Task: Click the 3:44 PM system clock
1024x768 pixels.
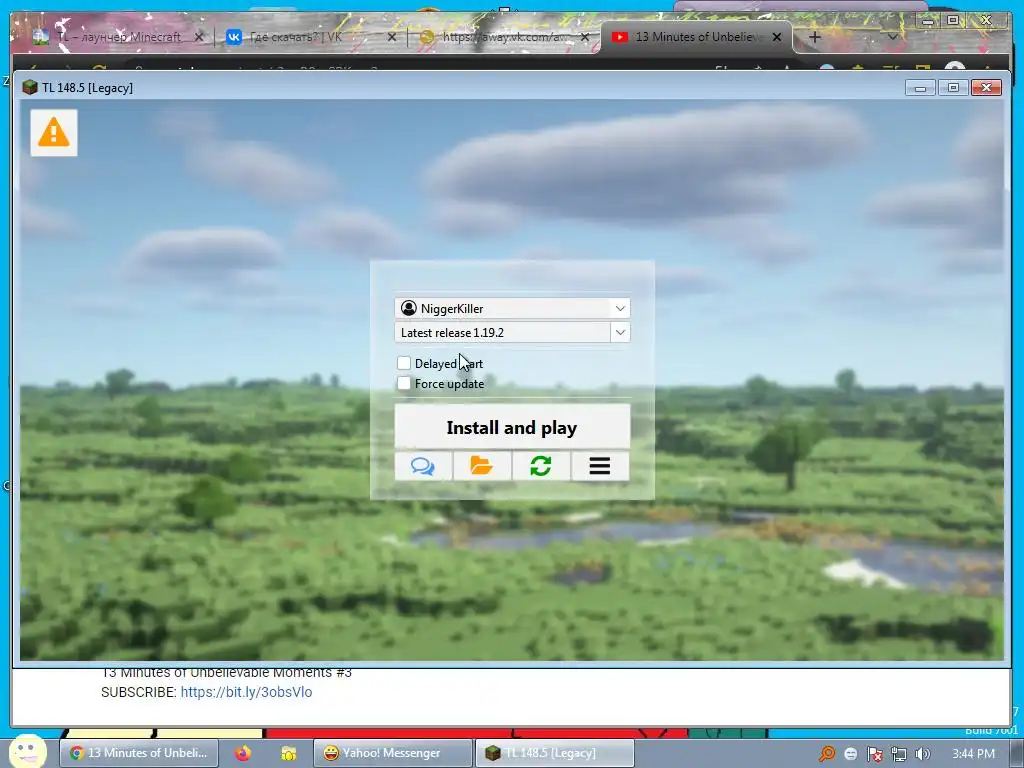Action: (973, 754)
